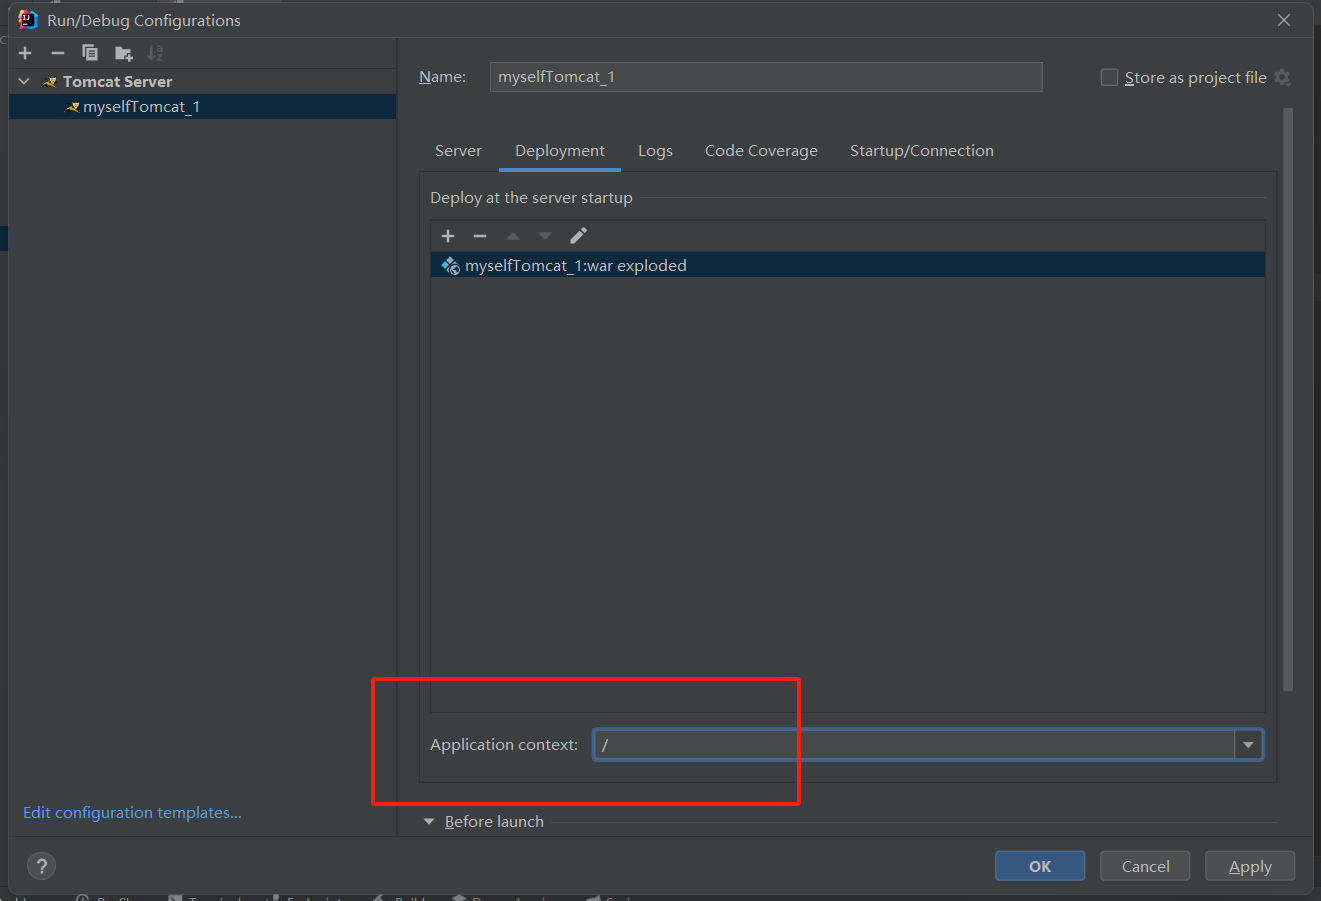Switch to the Startup/Connection tab
The height and width of the screenshot is (901, 1321).
tap(922, 151)
